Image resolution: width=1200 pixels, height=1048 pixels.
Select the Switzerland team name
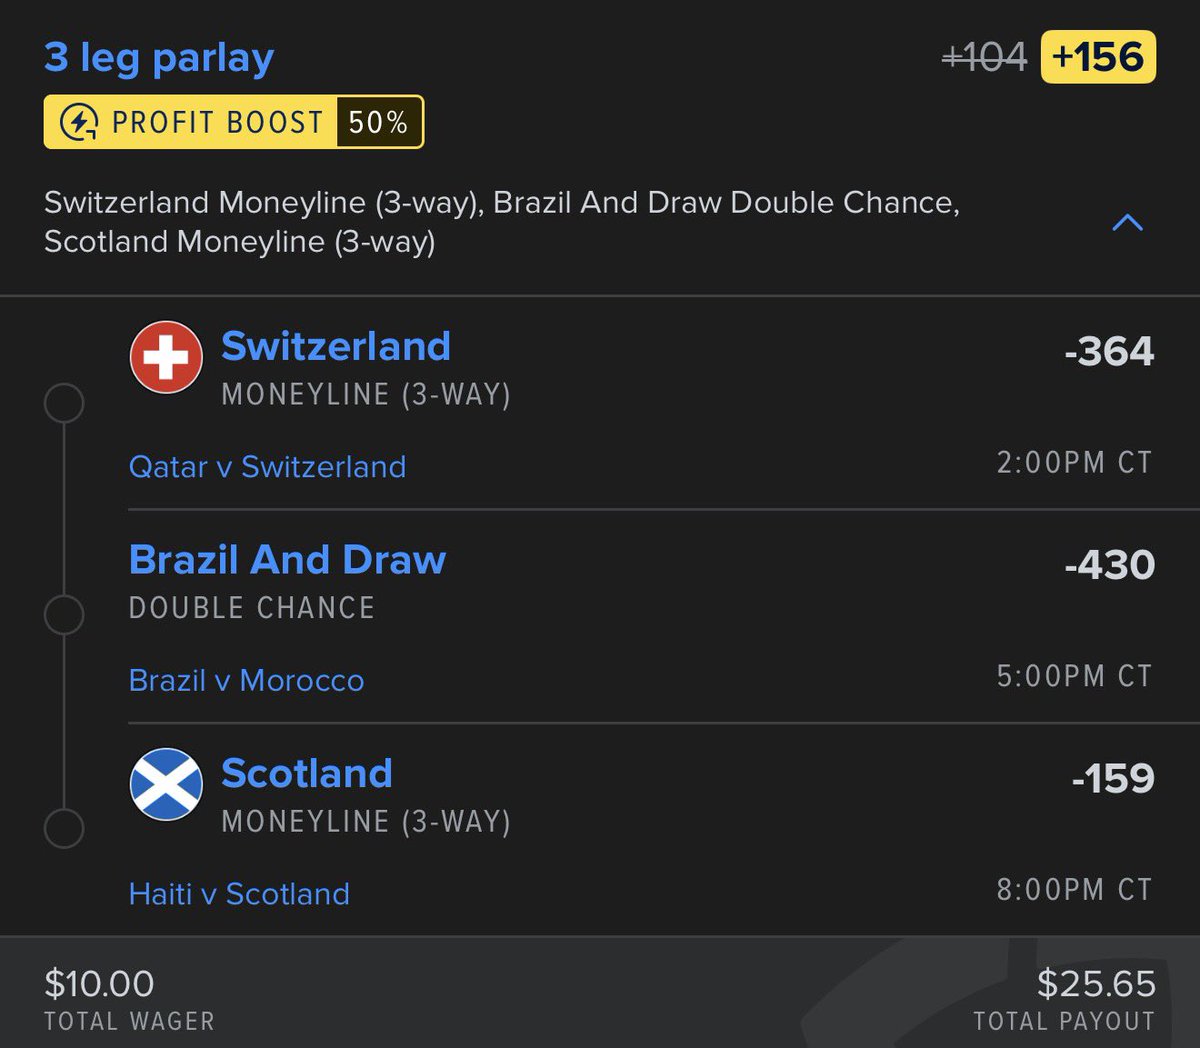point(336,346)
